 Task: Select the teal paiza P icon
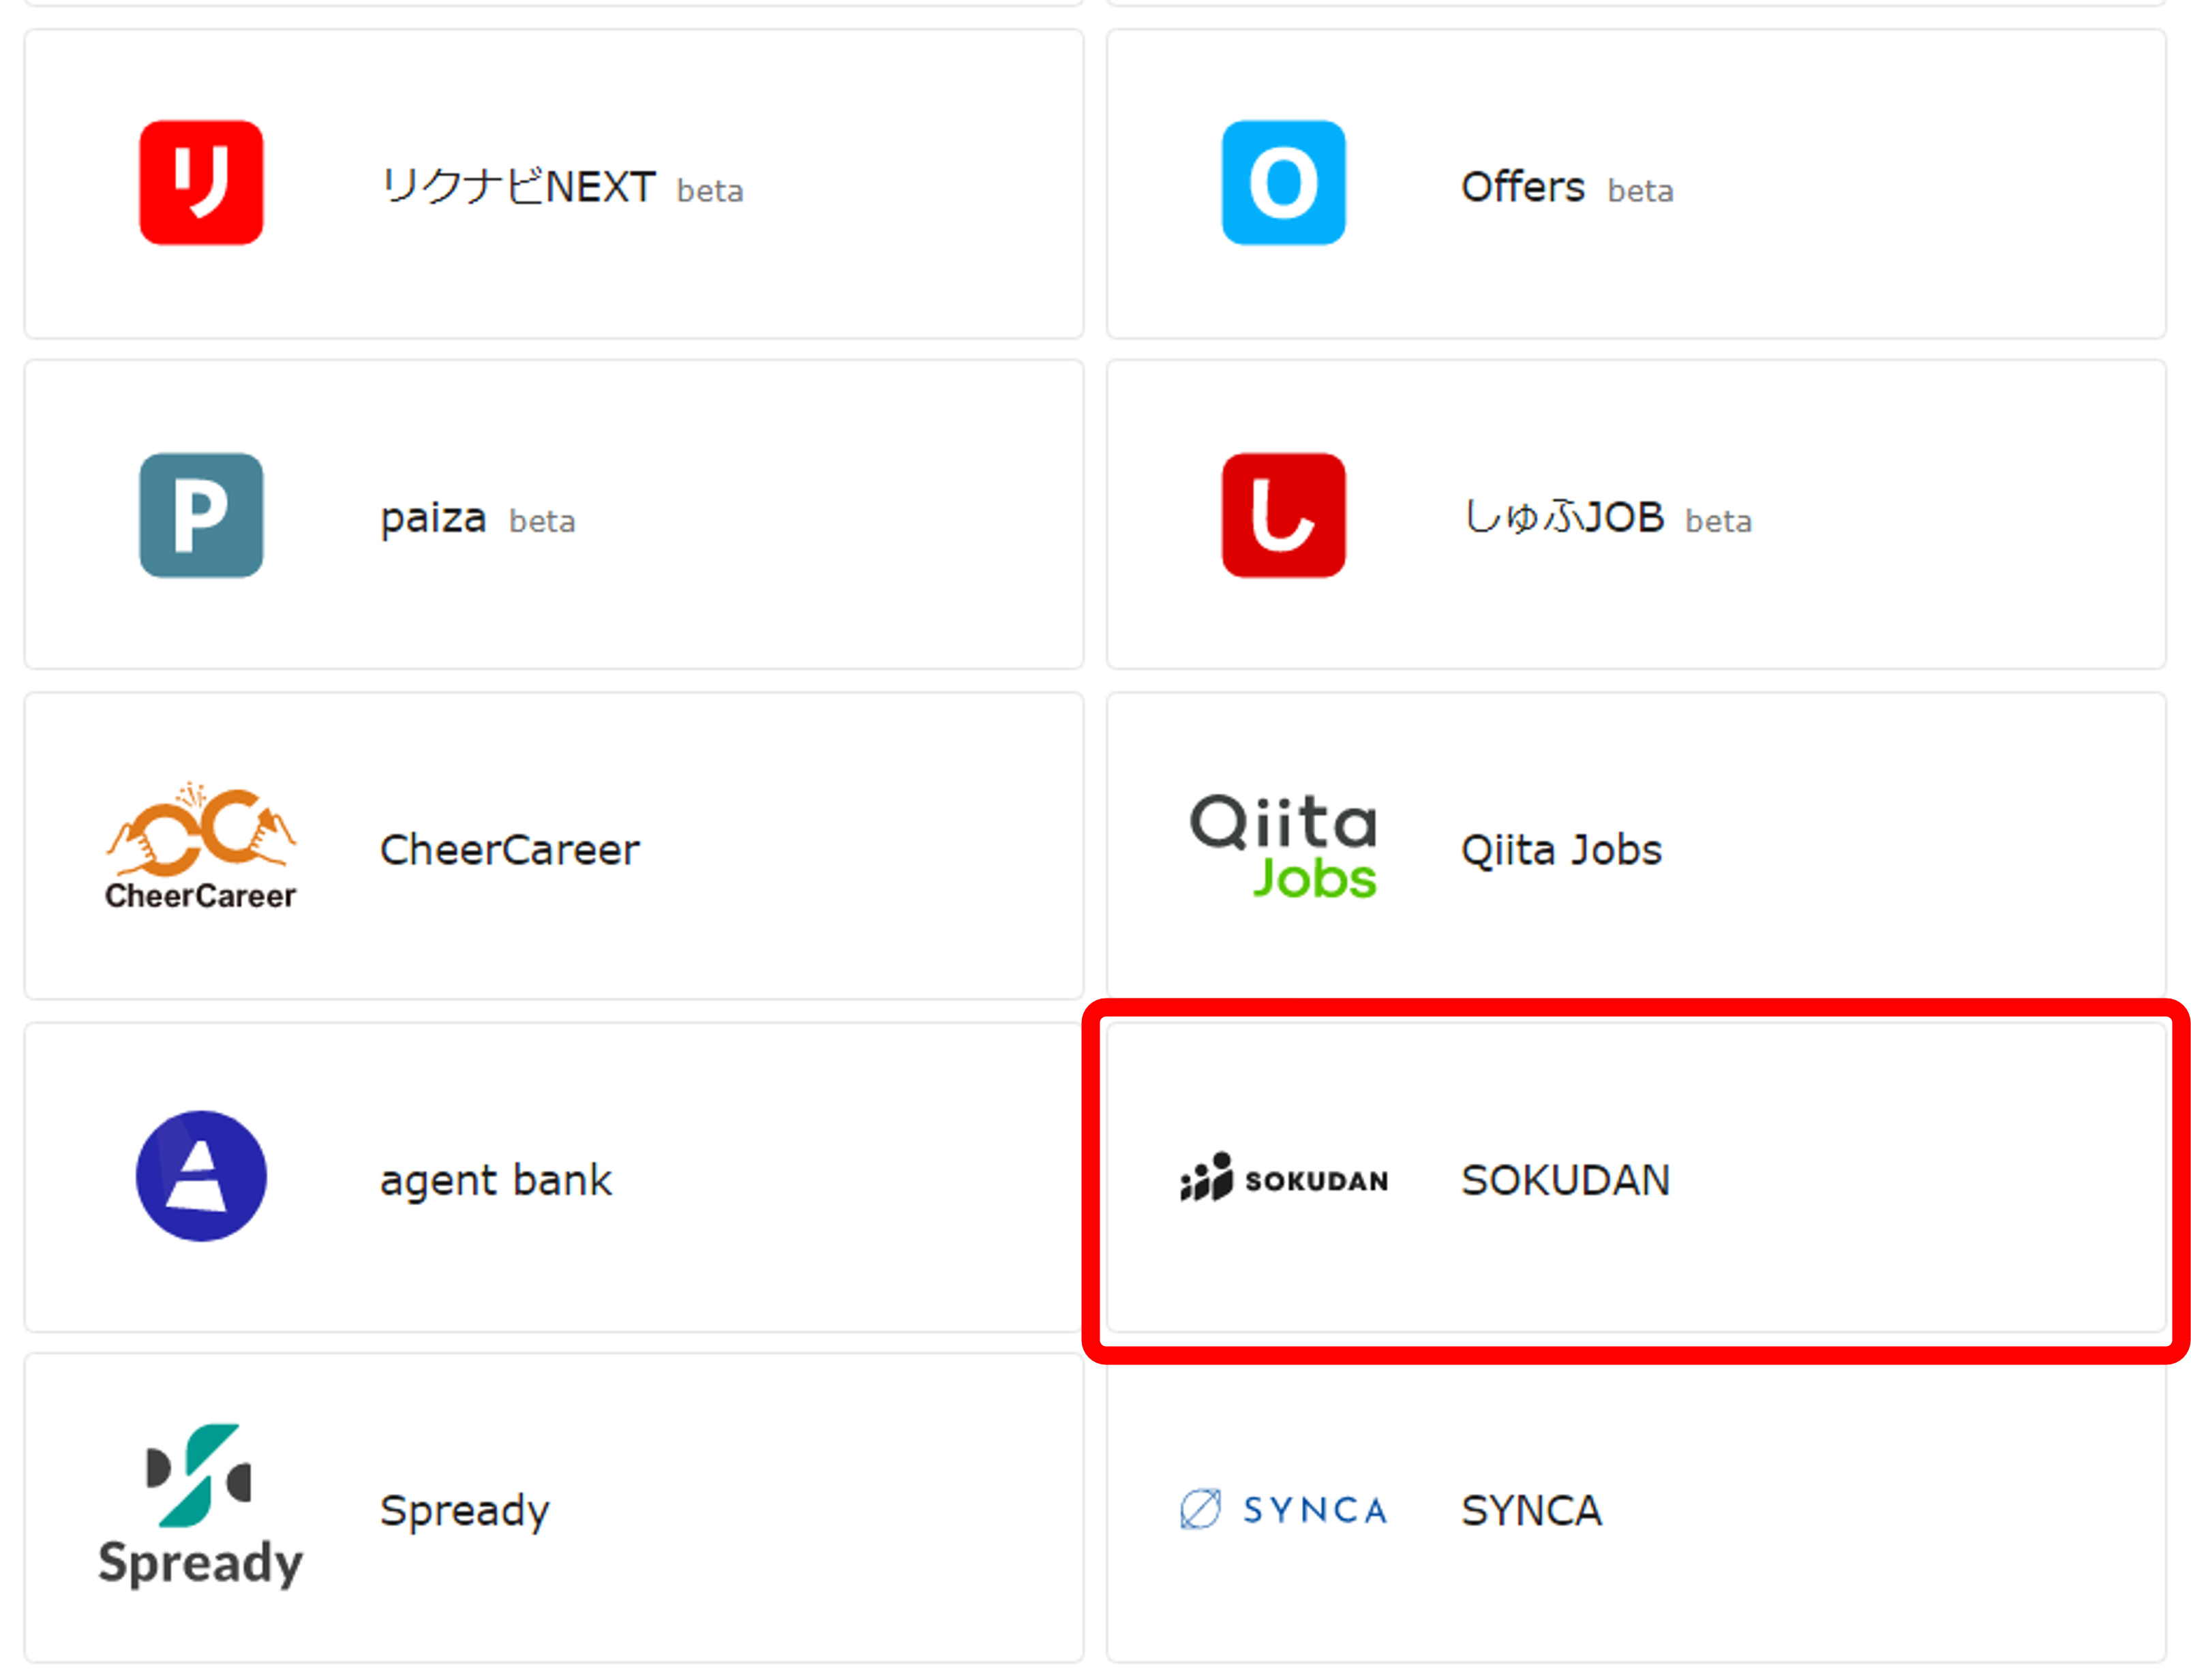tap(201, 515)
